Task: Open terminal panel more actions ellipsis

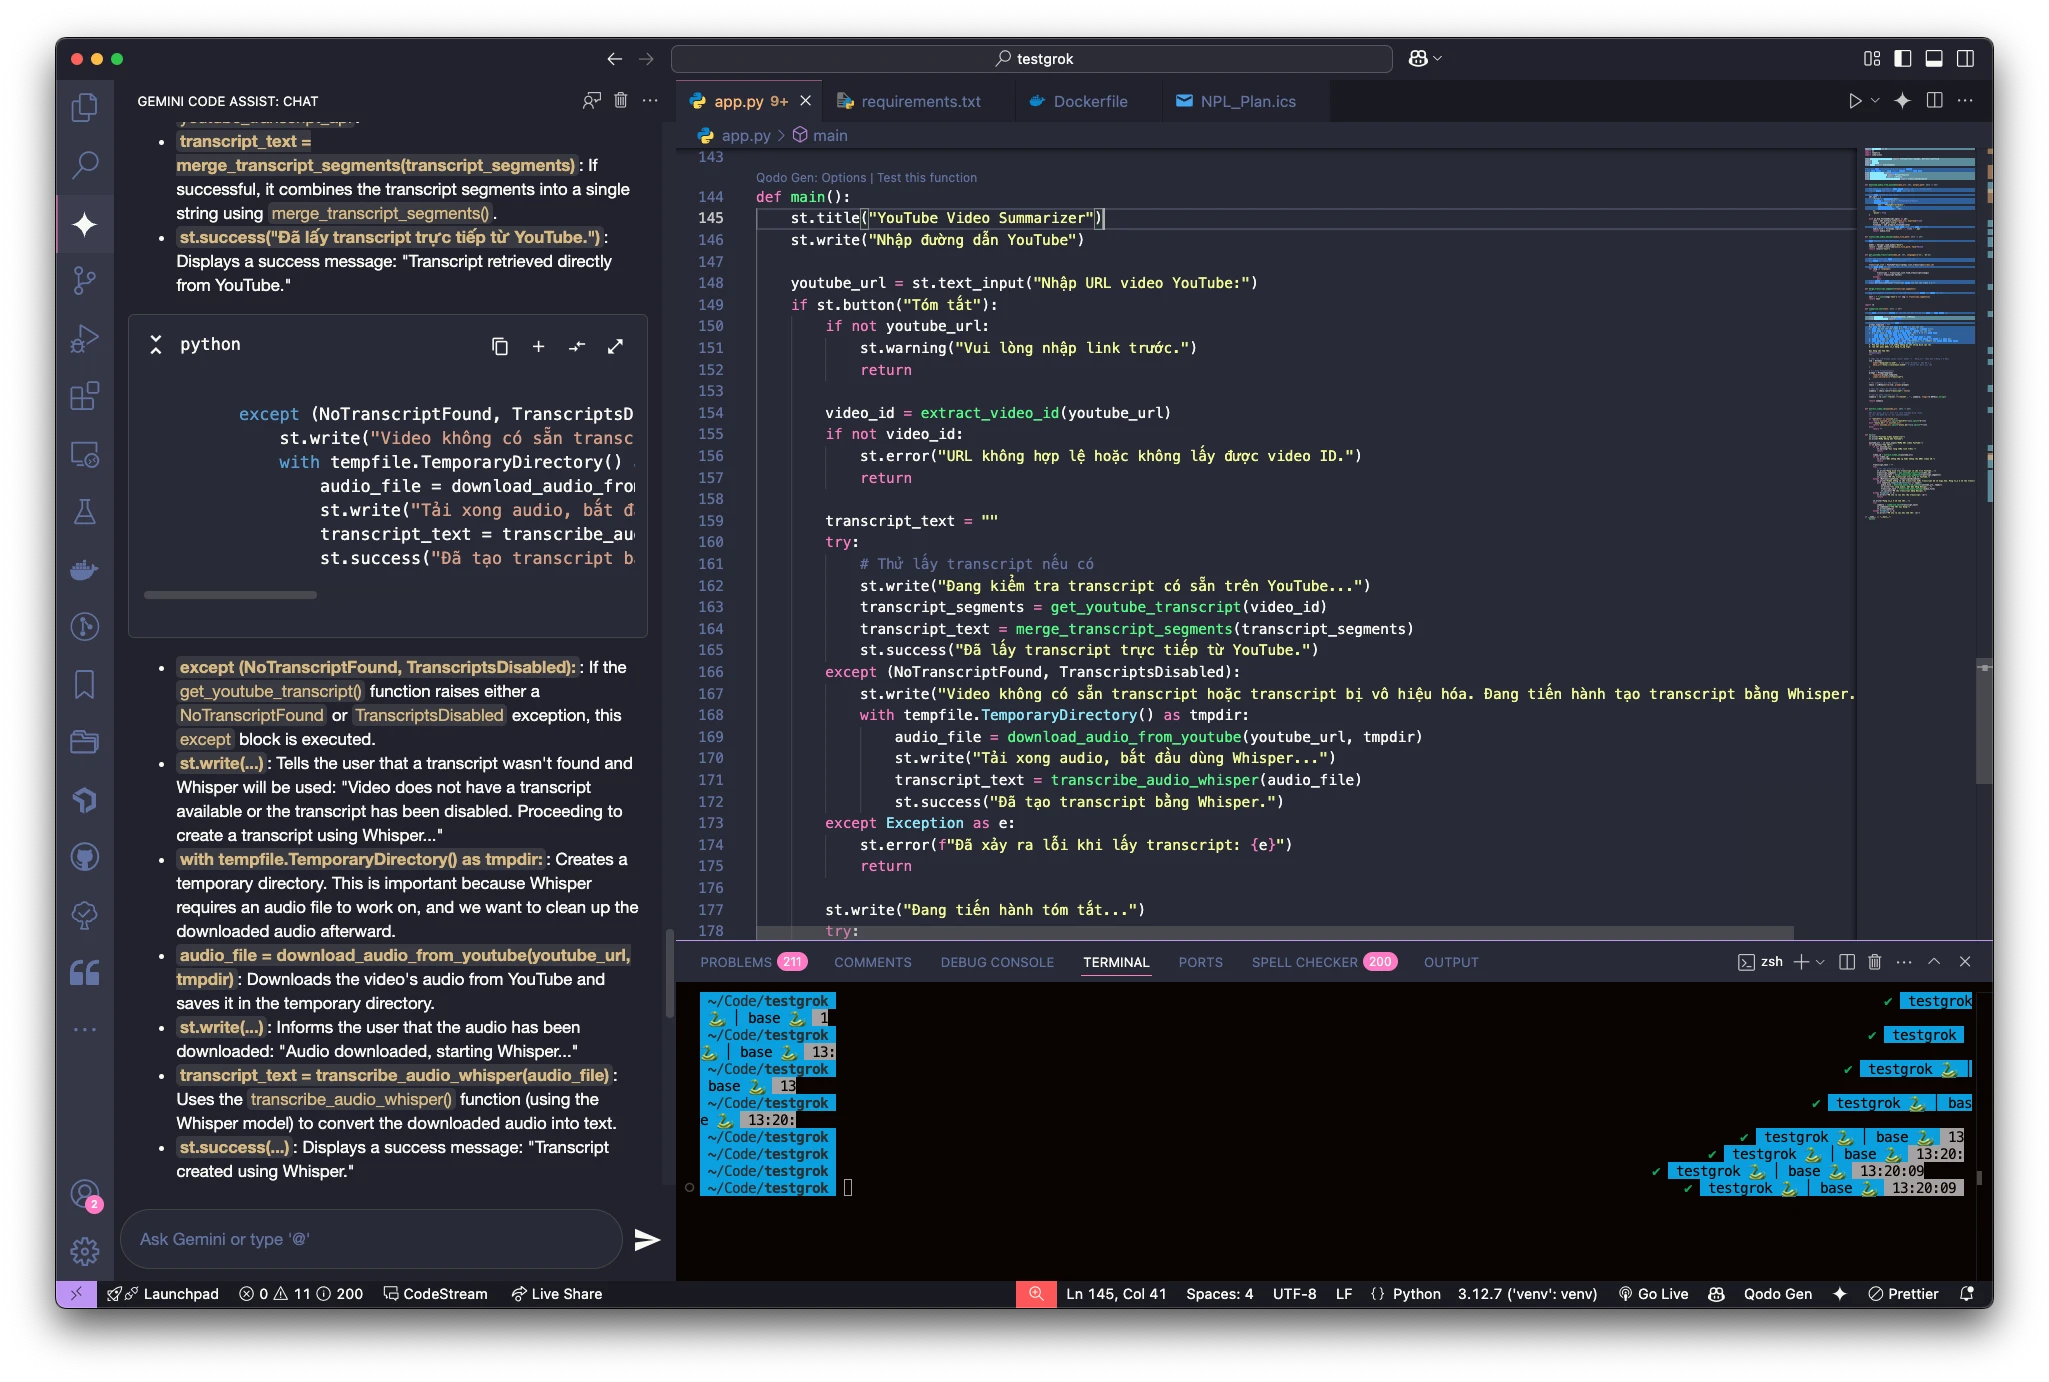Action: tap(1904, 962)
